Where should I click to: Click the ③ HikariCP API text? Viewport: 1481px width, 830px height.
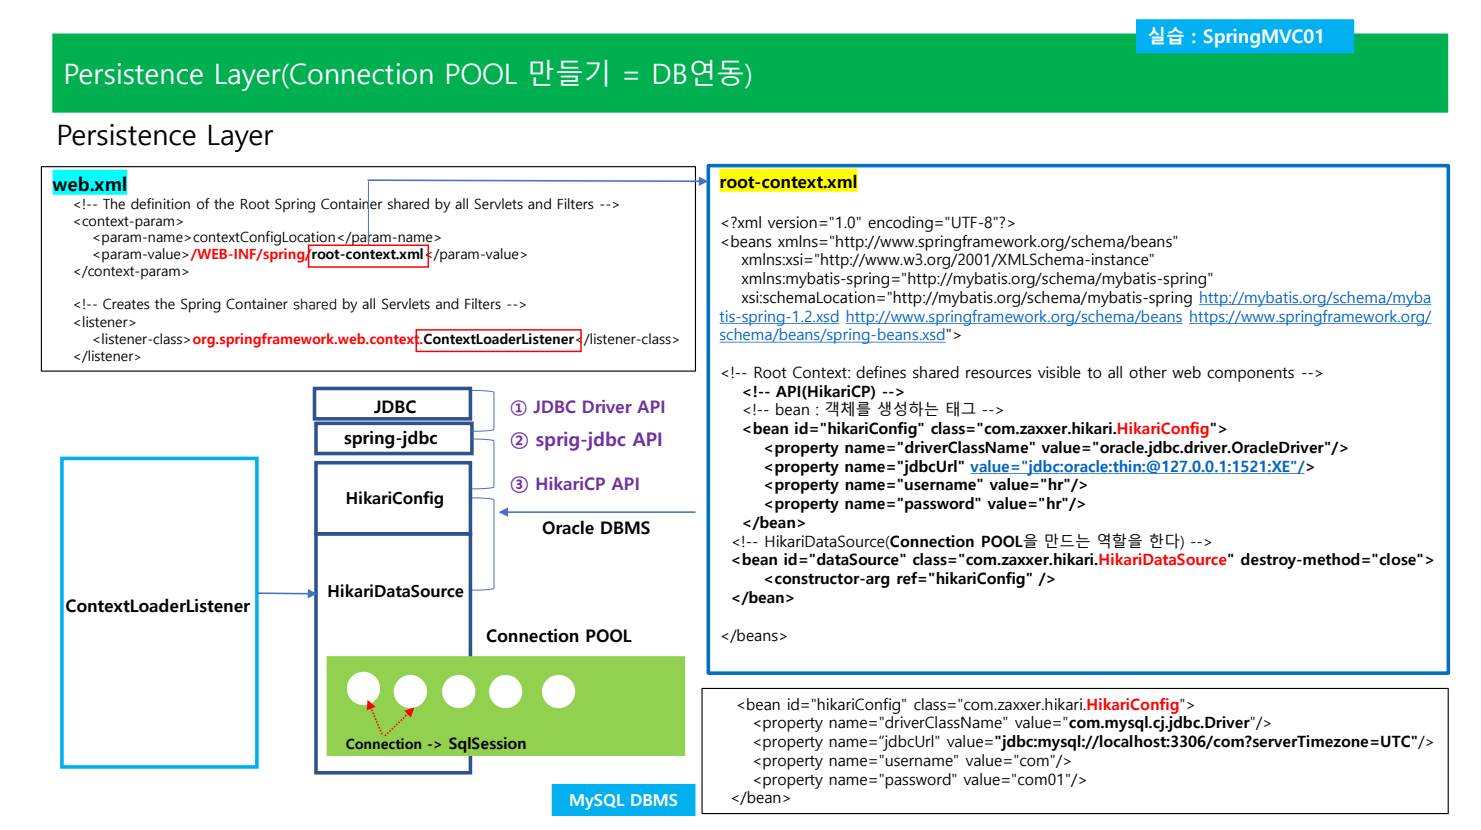pyautogui.click(x=575, y=484)
